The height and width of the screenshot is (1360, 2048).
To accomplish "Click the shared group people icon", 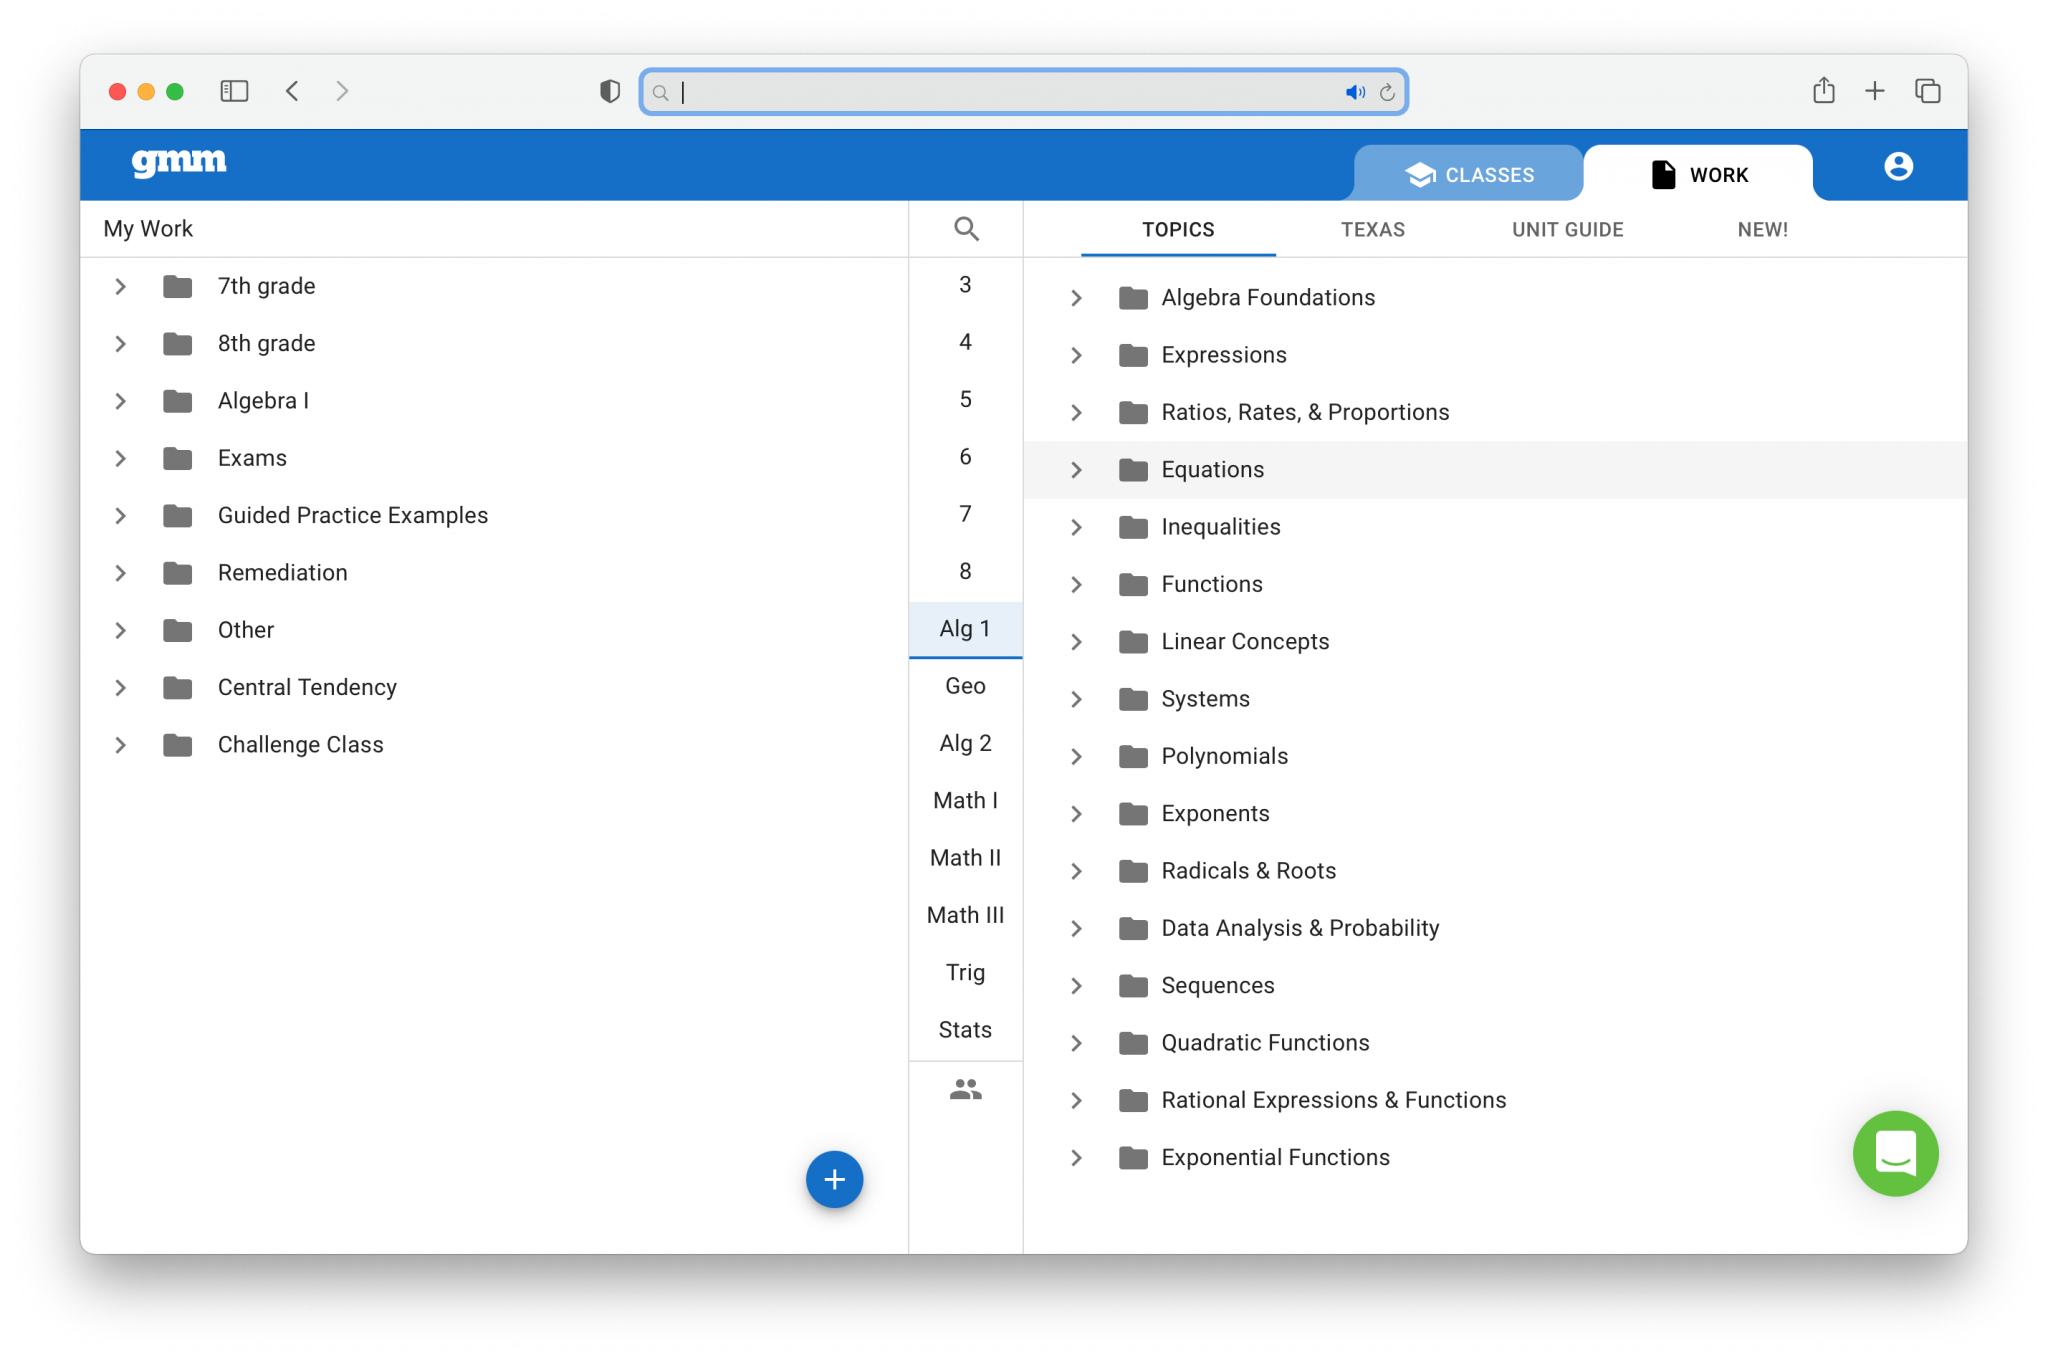I will (965, 1089).
